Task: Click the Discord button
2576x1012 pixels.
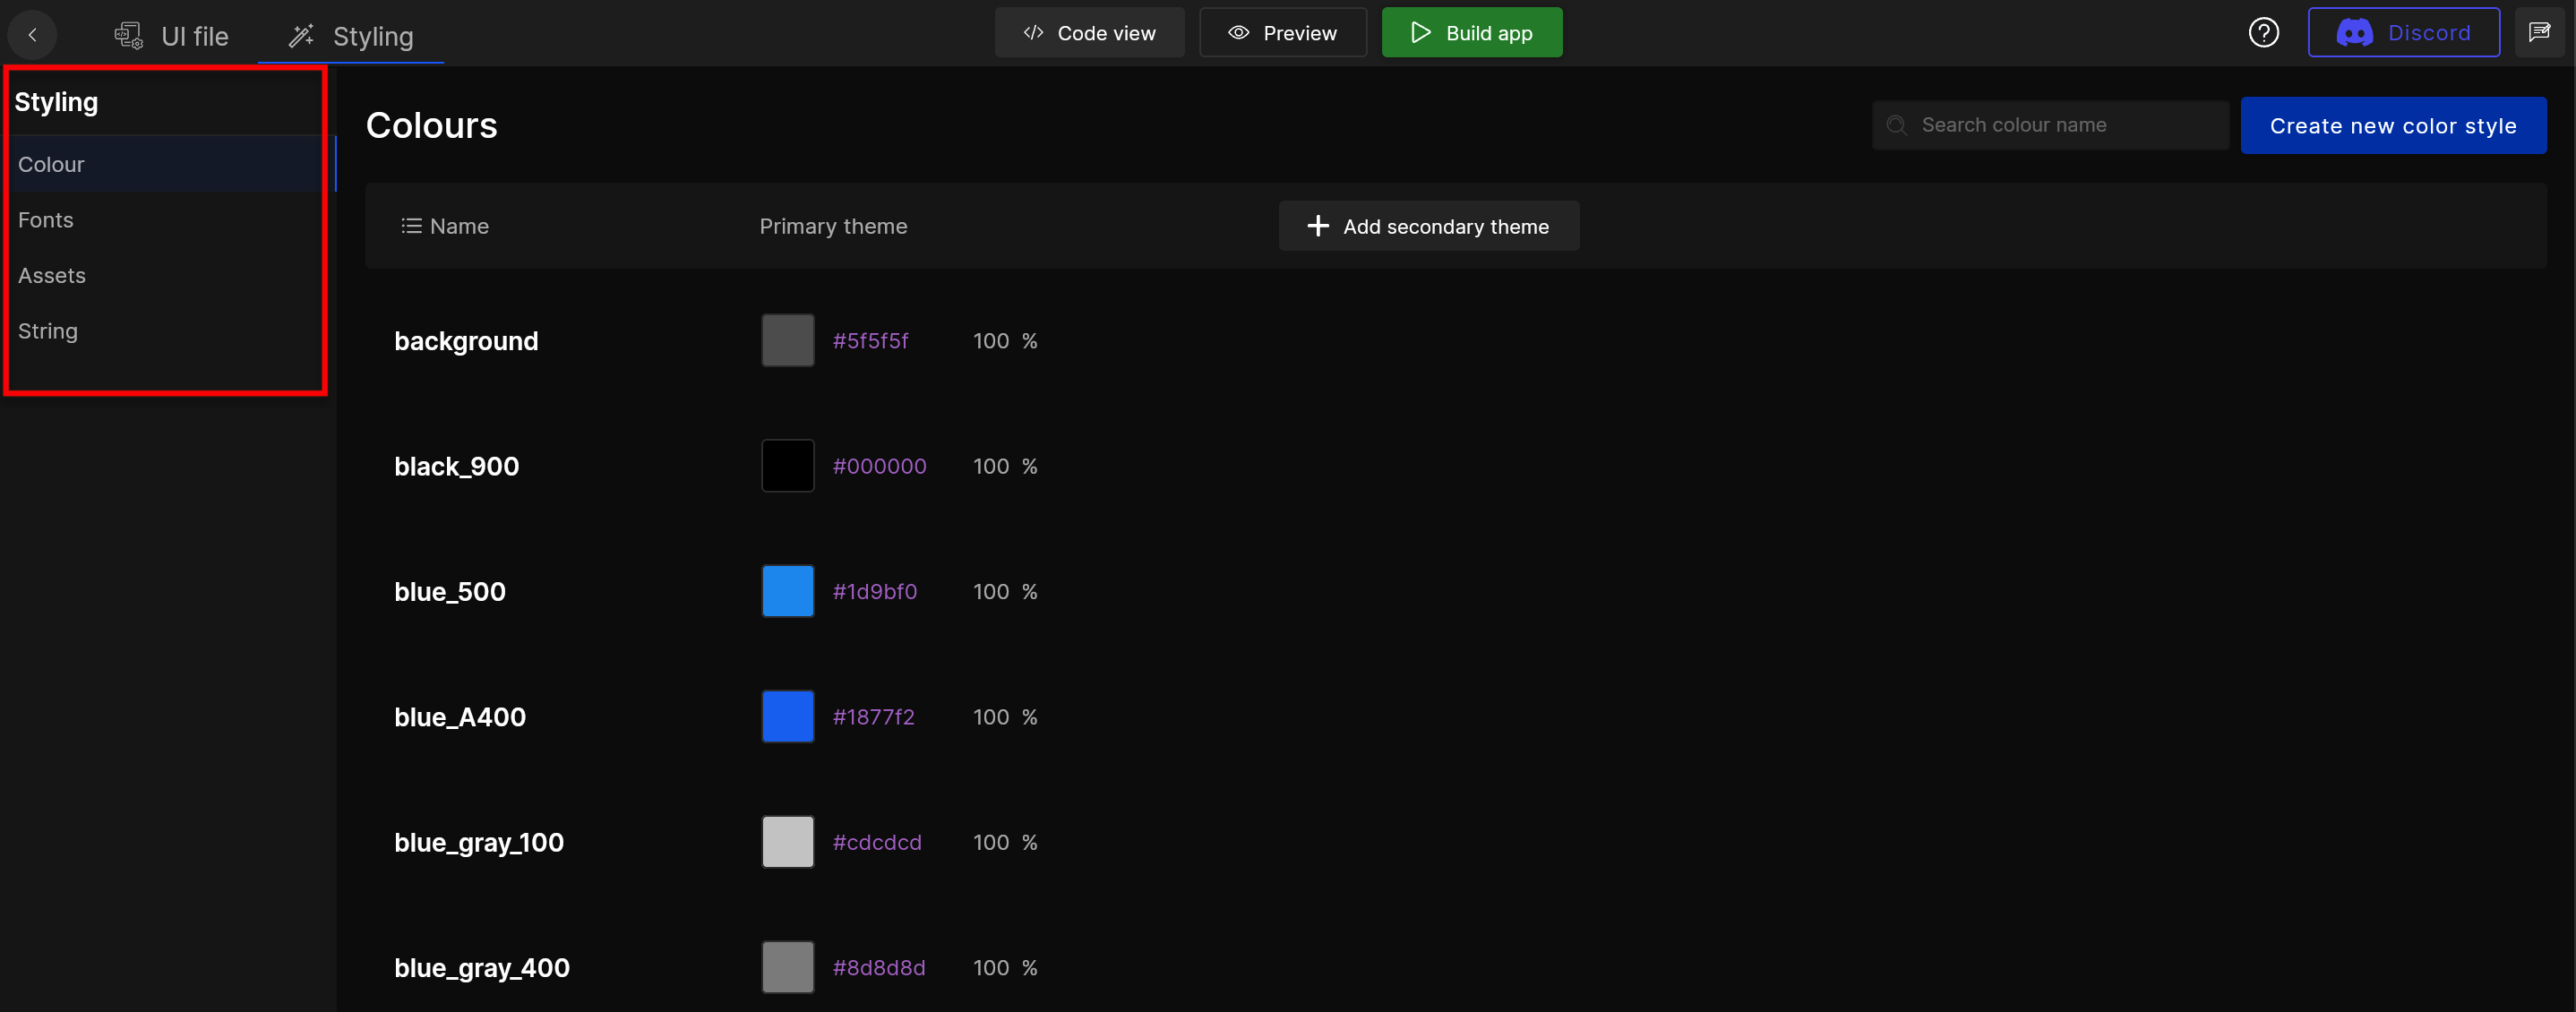Action: click(2403, 33)
